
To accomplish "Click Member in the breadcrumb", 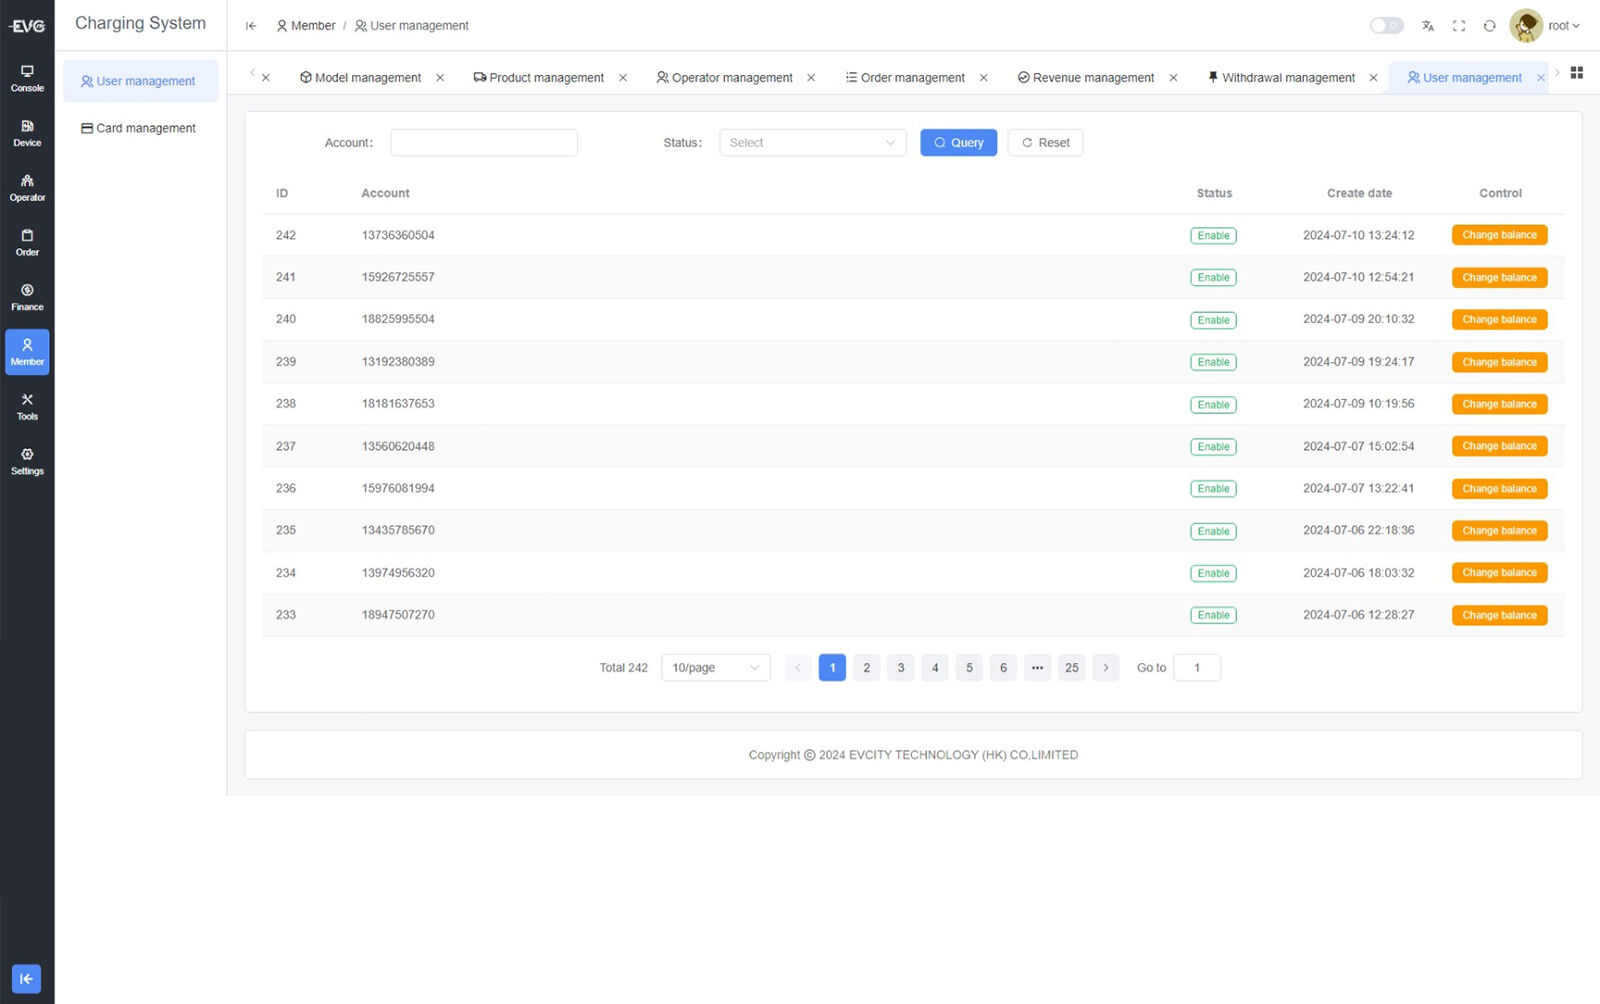I will (306, 26).
